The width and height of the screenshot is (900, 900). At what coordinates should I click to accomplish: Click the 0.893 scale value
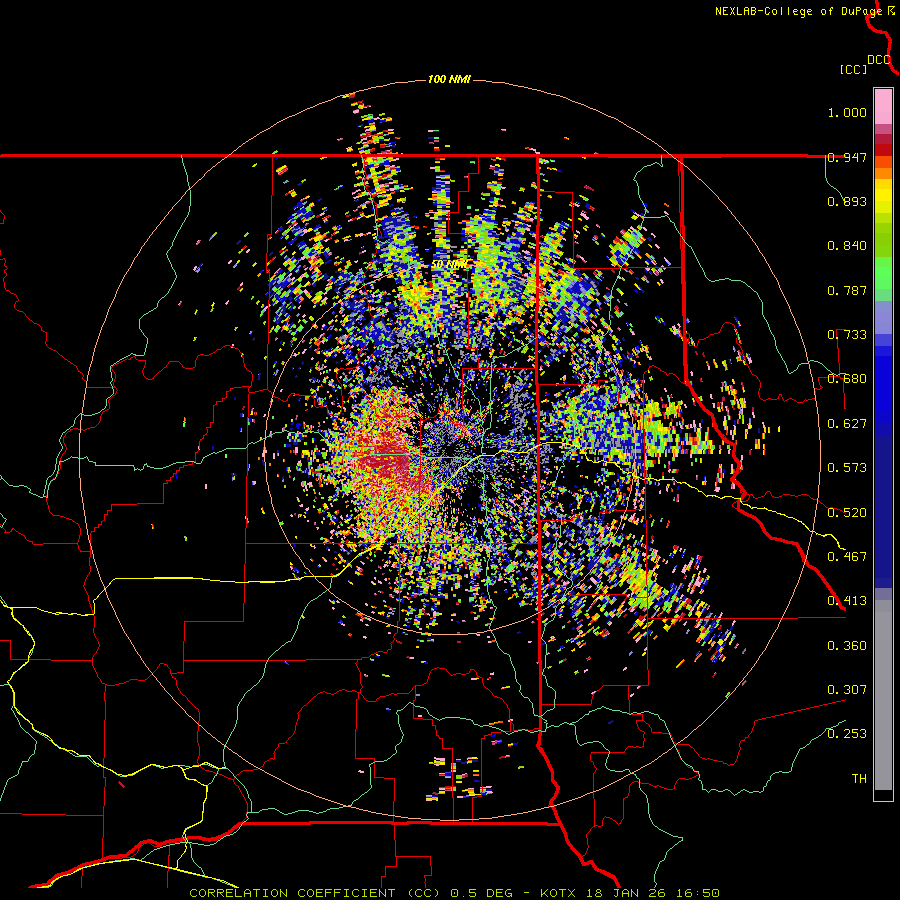coord(847,201)
